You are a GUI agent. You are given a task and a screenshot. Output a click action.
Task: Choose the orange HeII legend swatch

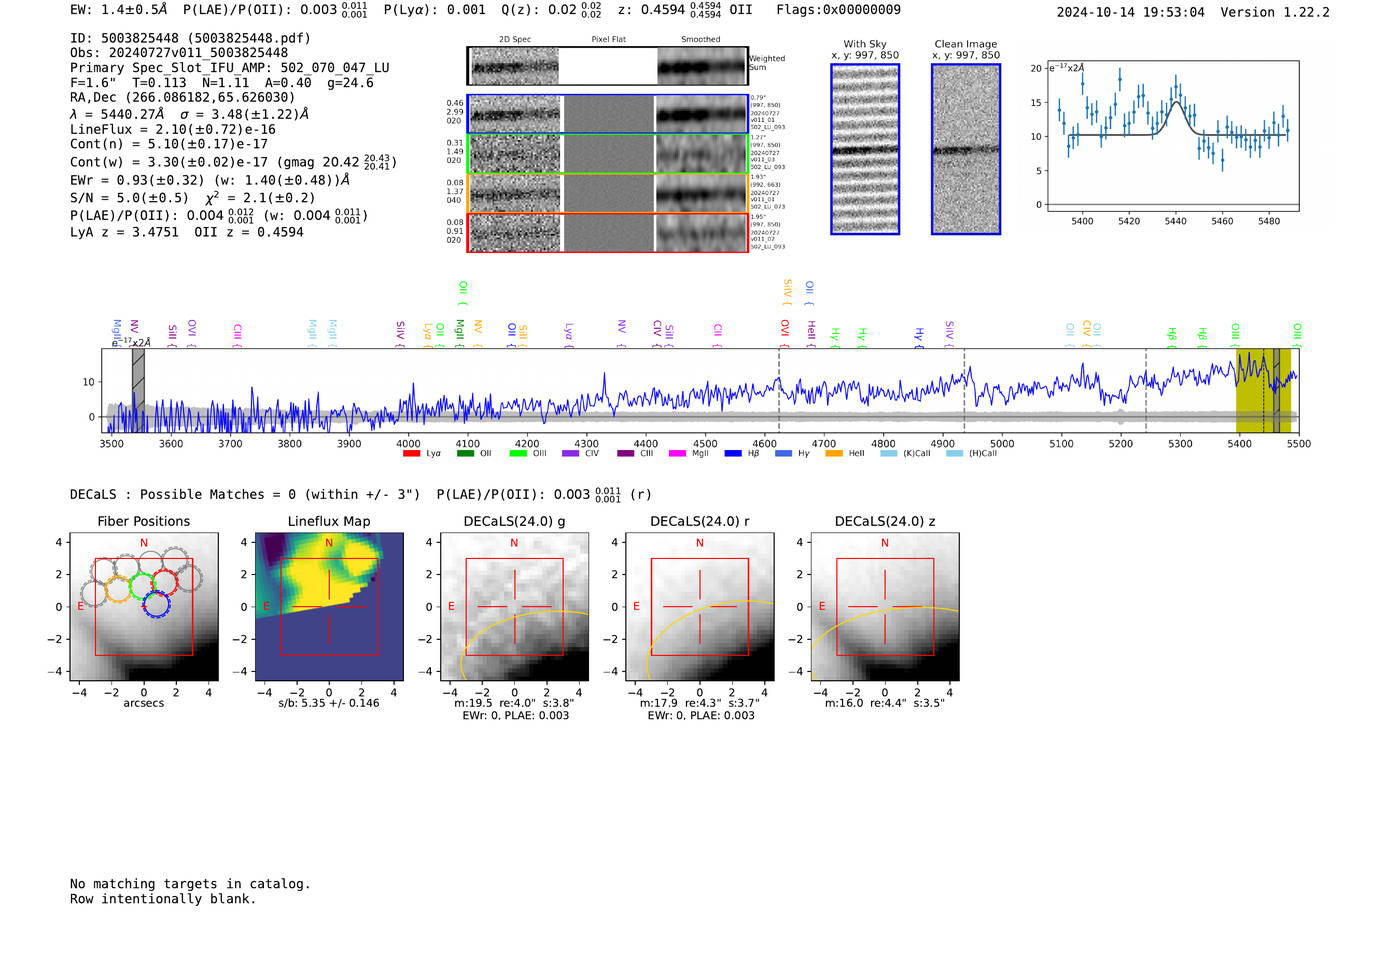point(834,454)
